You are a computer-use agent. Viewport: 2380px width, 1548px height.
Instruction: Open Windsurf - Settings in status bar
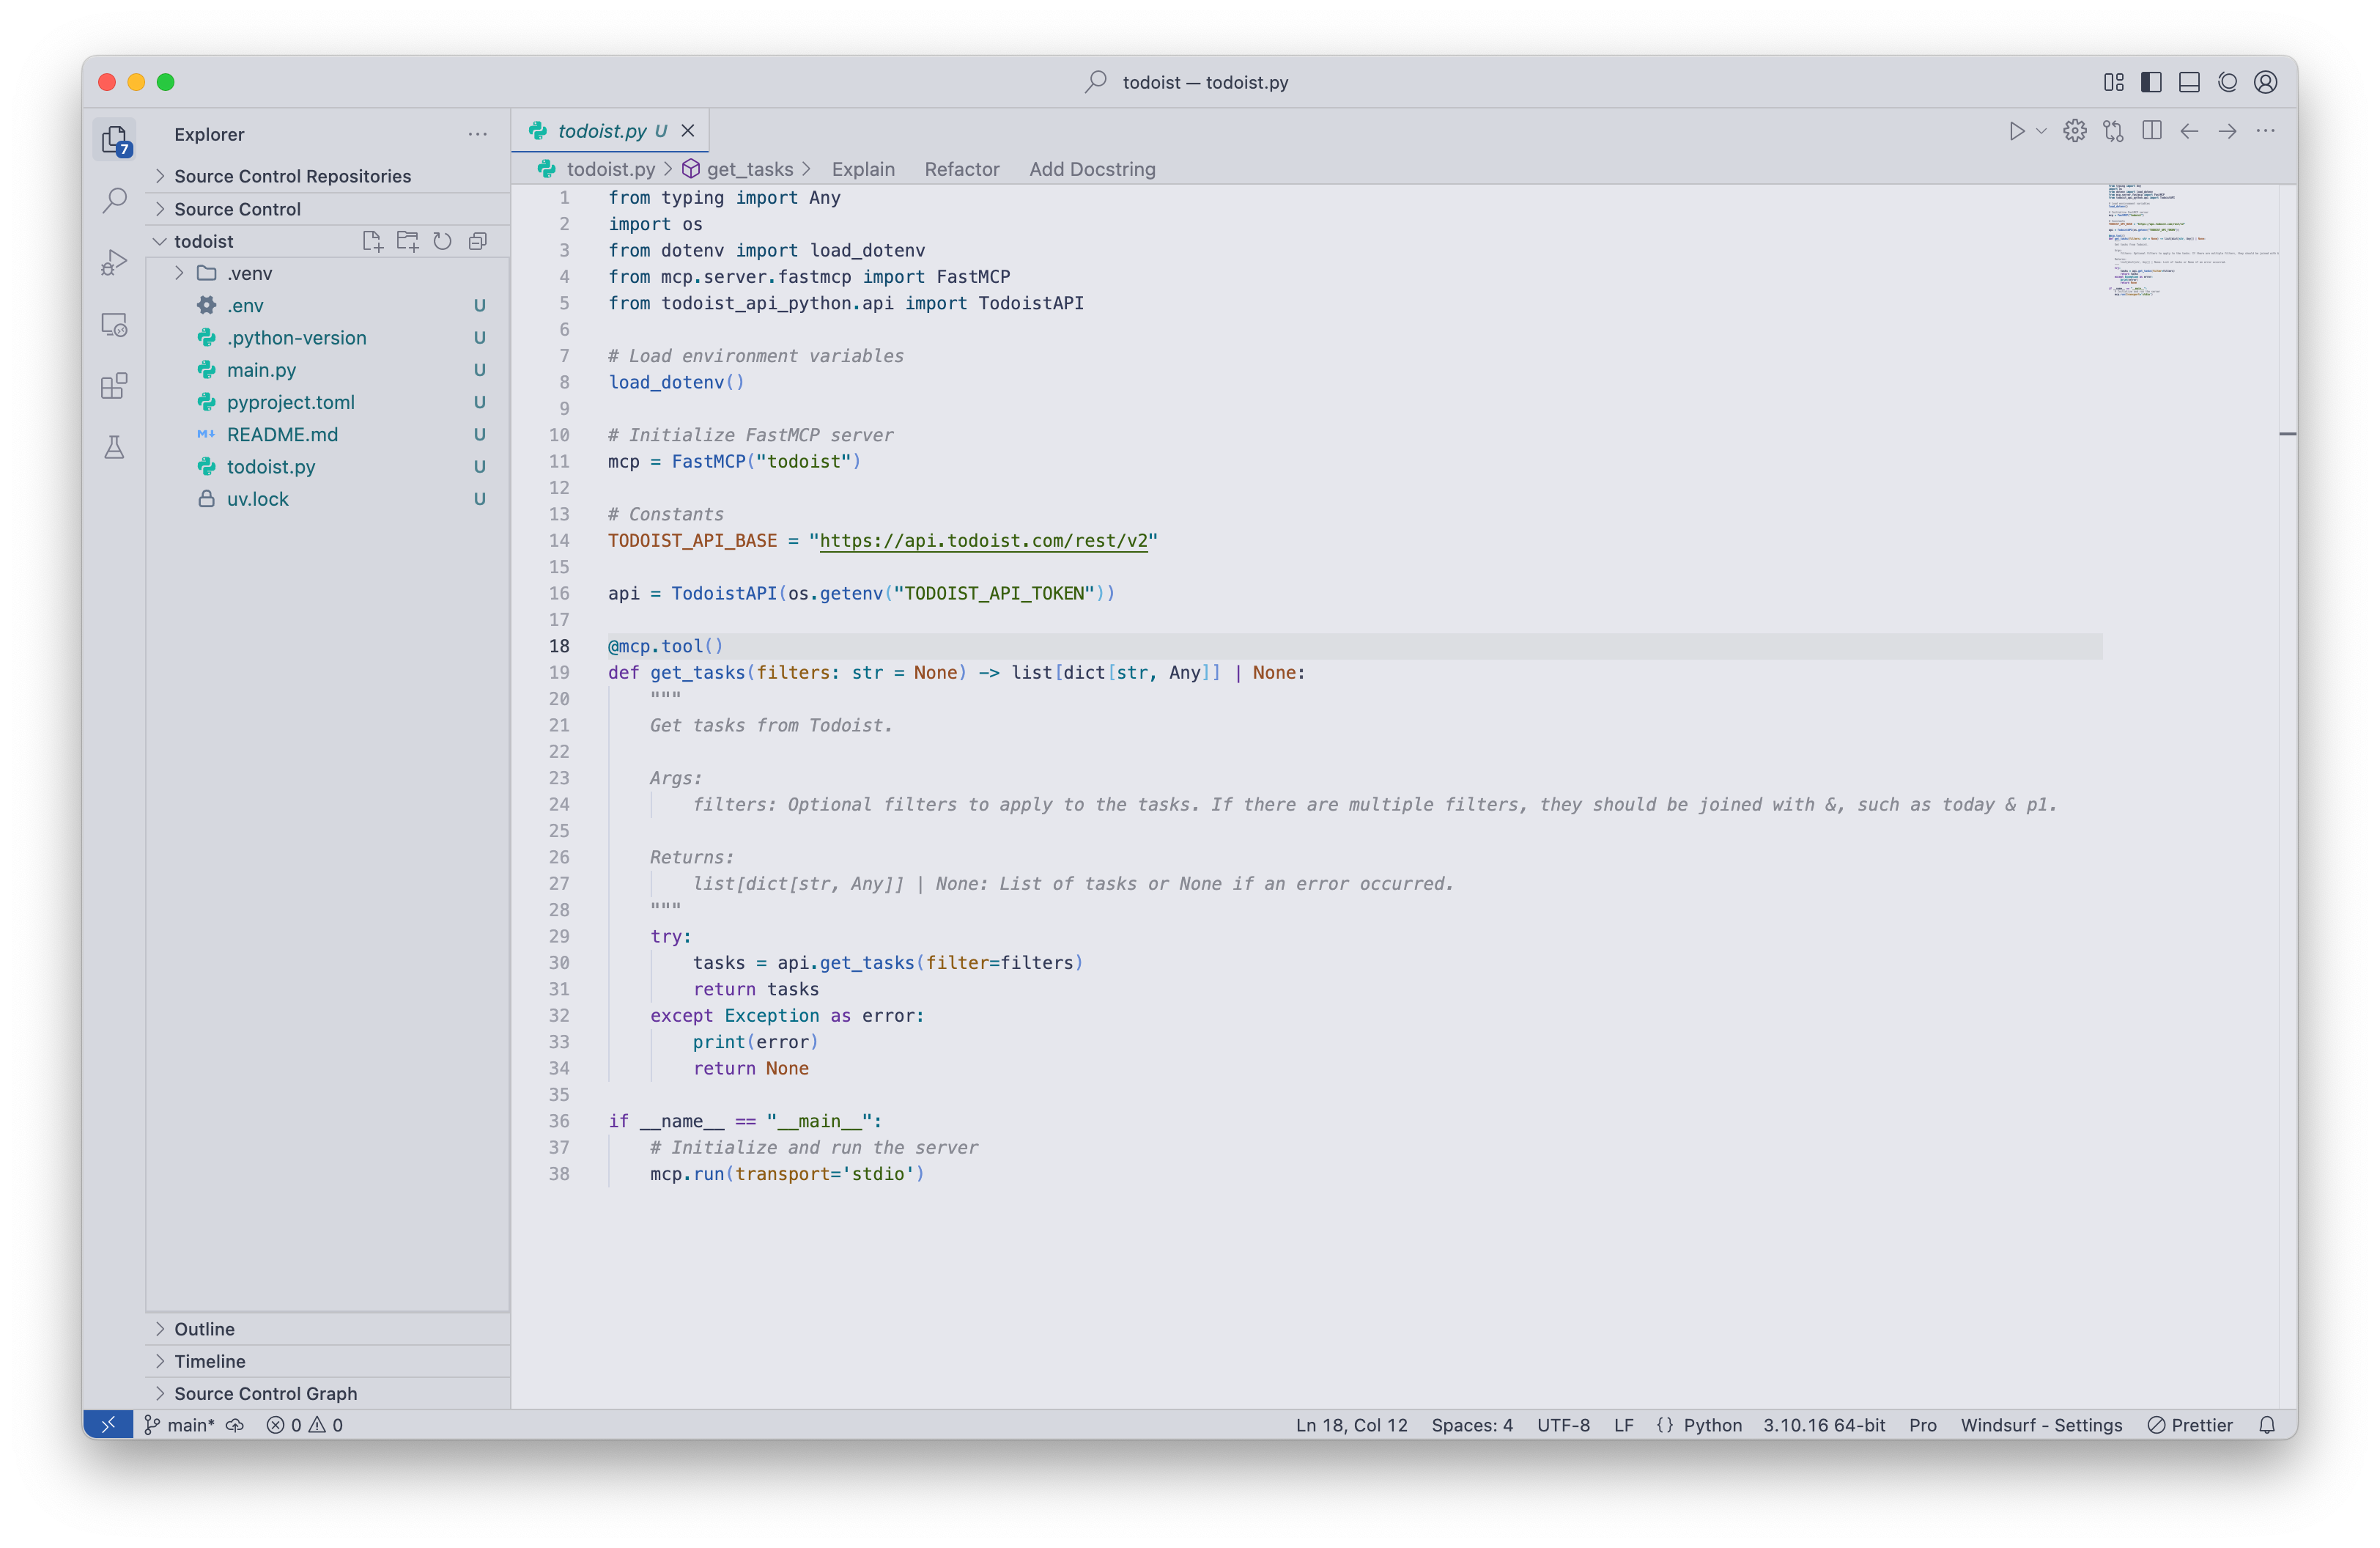pyautogui.click(x=2041, y=1425)
